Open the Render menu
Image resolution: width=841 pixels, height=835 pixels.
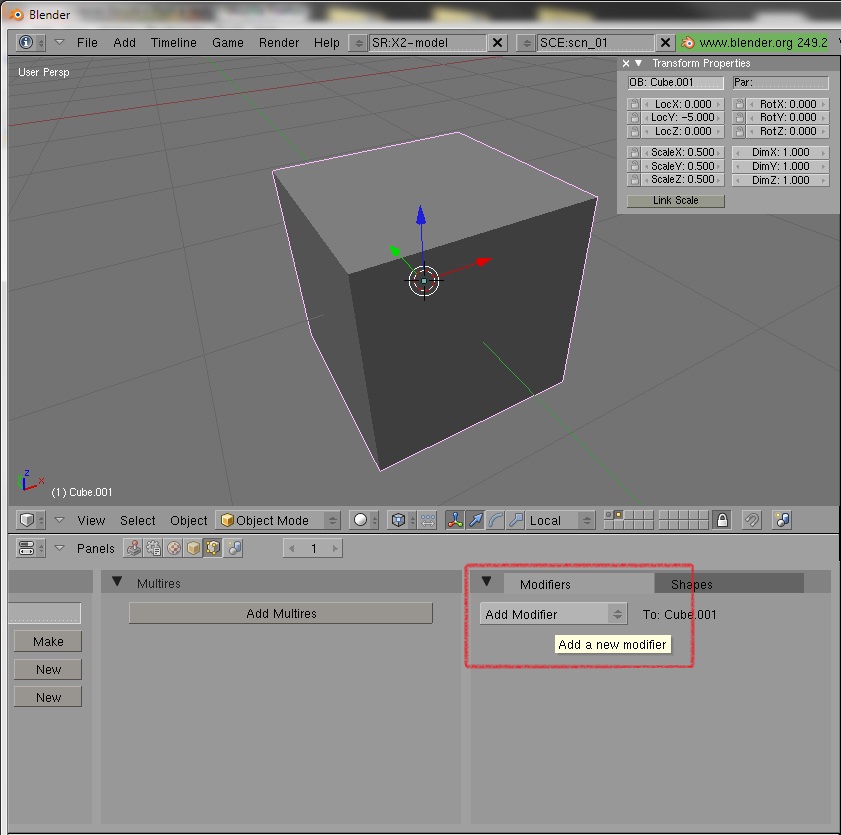click(279, 43)
